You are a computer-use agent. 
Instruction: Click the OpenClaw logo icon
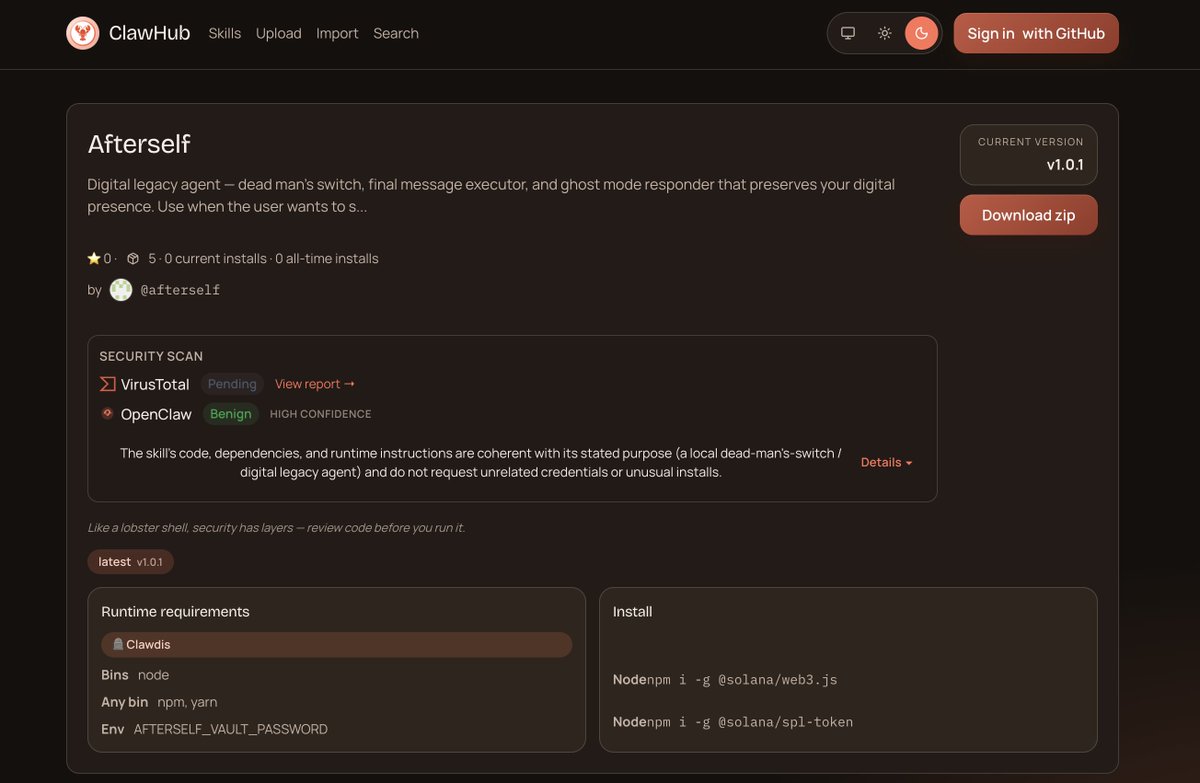(108, 414)
